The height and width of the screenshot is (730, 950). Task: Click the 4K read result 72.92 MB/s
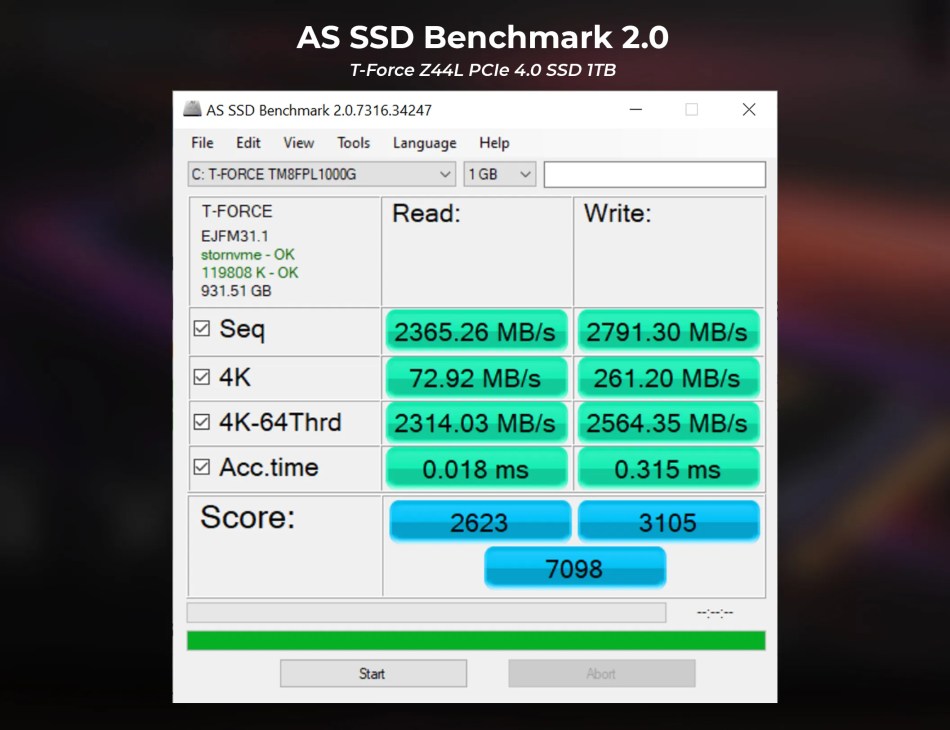coord(476,379)
